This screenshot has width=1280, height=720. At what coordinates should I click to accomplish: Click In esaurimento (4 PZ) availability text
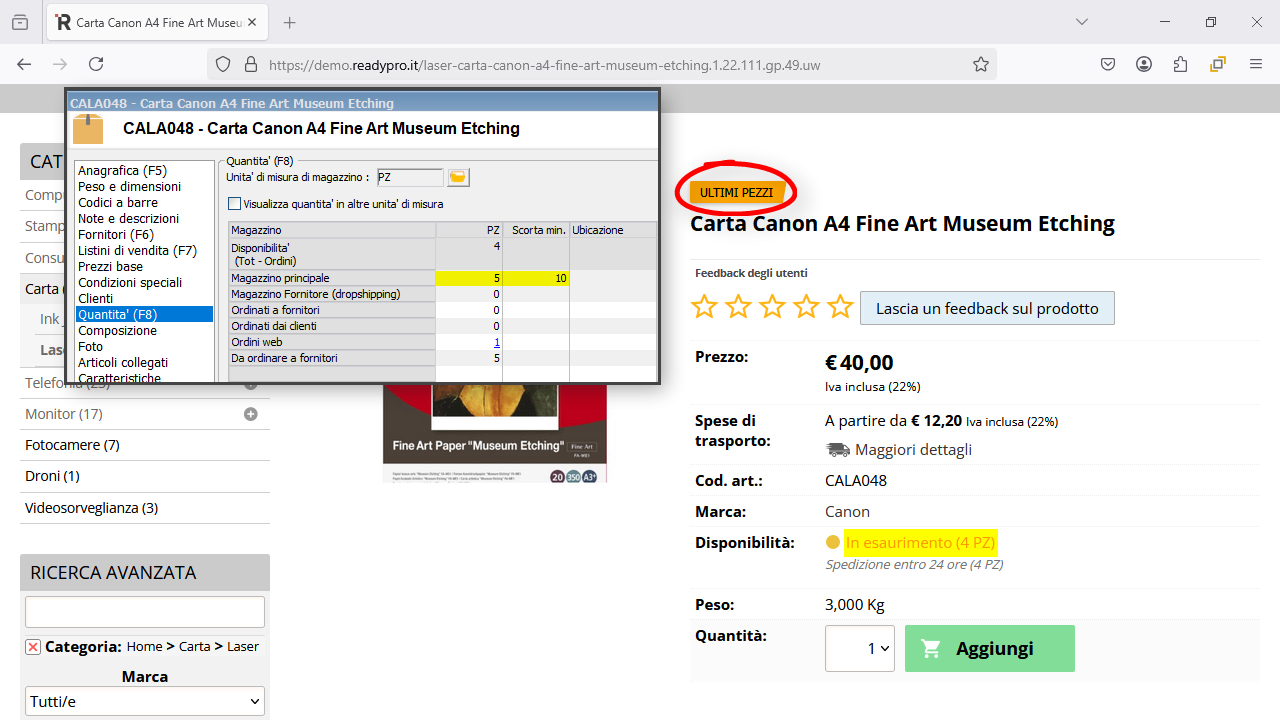[x=920, y=542]
